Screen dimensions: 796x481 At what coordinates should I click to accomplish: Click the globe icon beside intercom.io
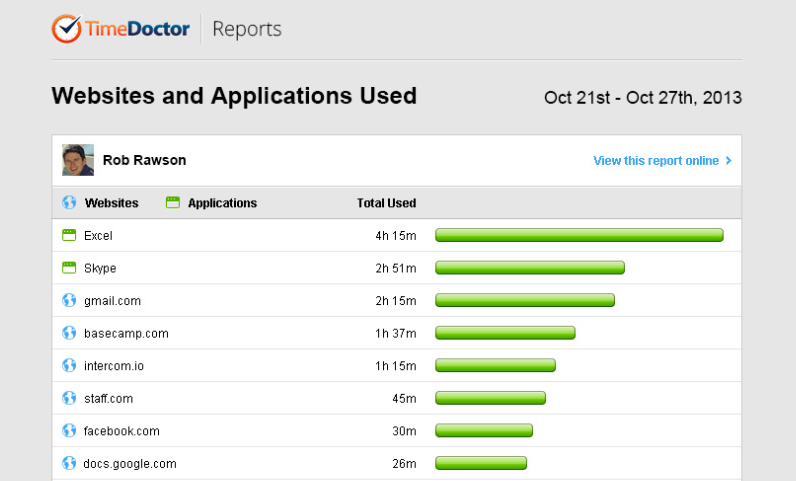coord(69,365)
